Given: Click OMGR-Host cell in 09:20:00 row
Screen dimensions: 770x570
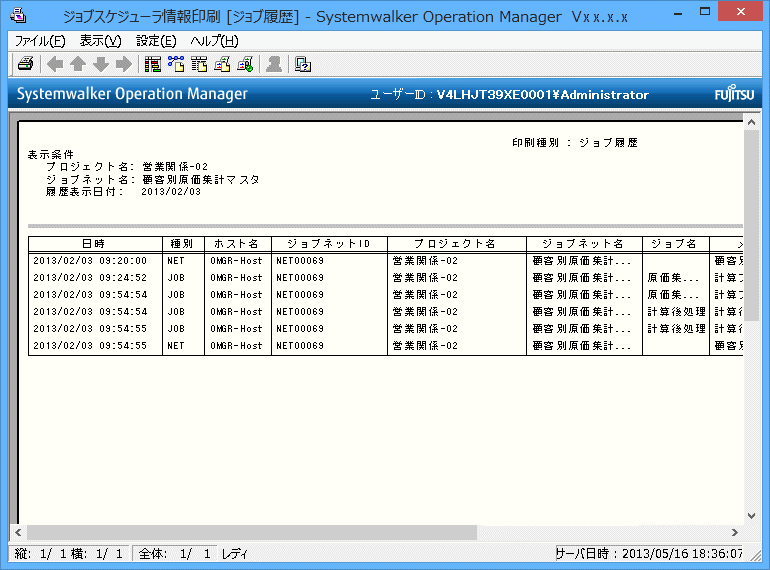Looking at the screenshot, I should 236,261.
